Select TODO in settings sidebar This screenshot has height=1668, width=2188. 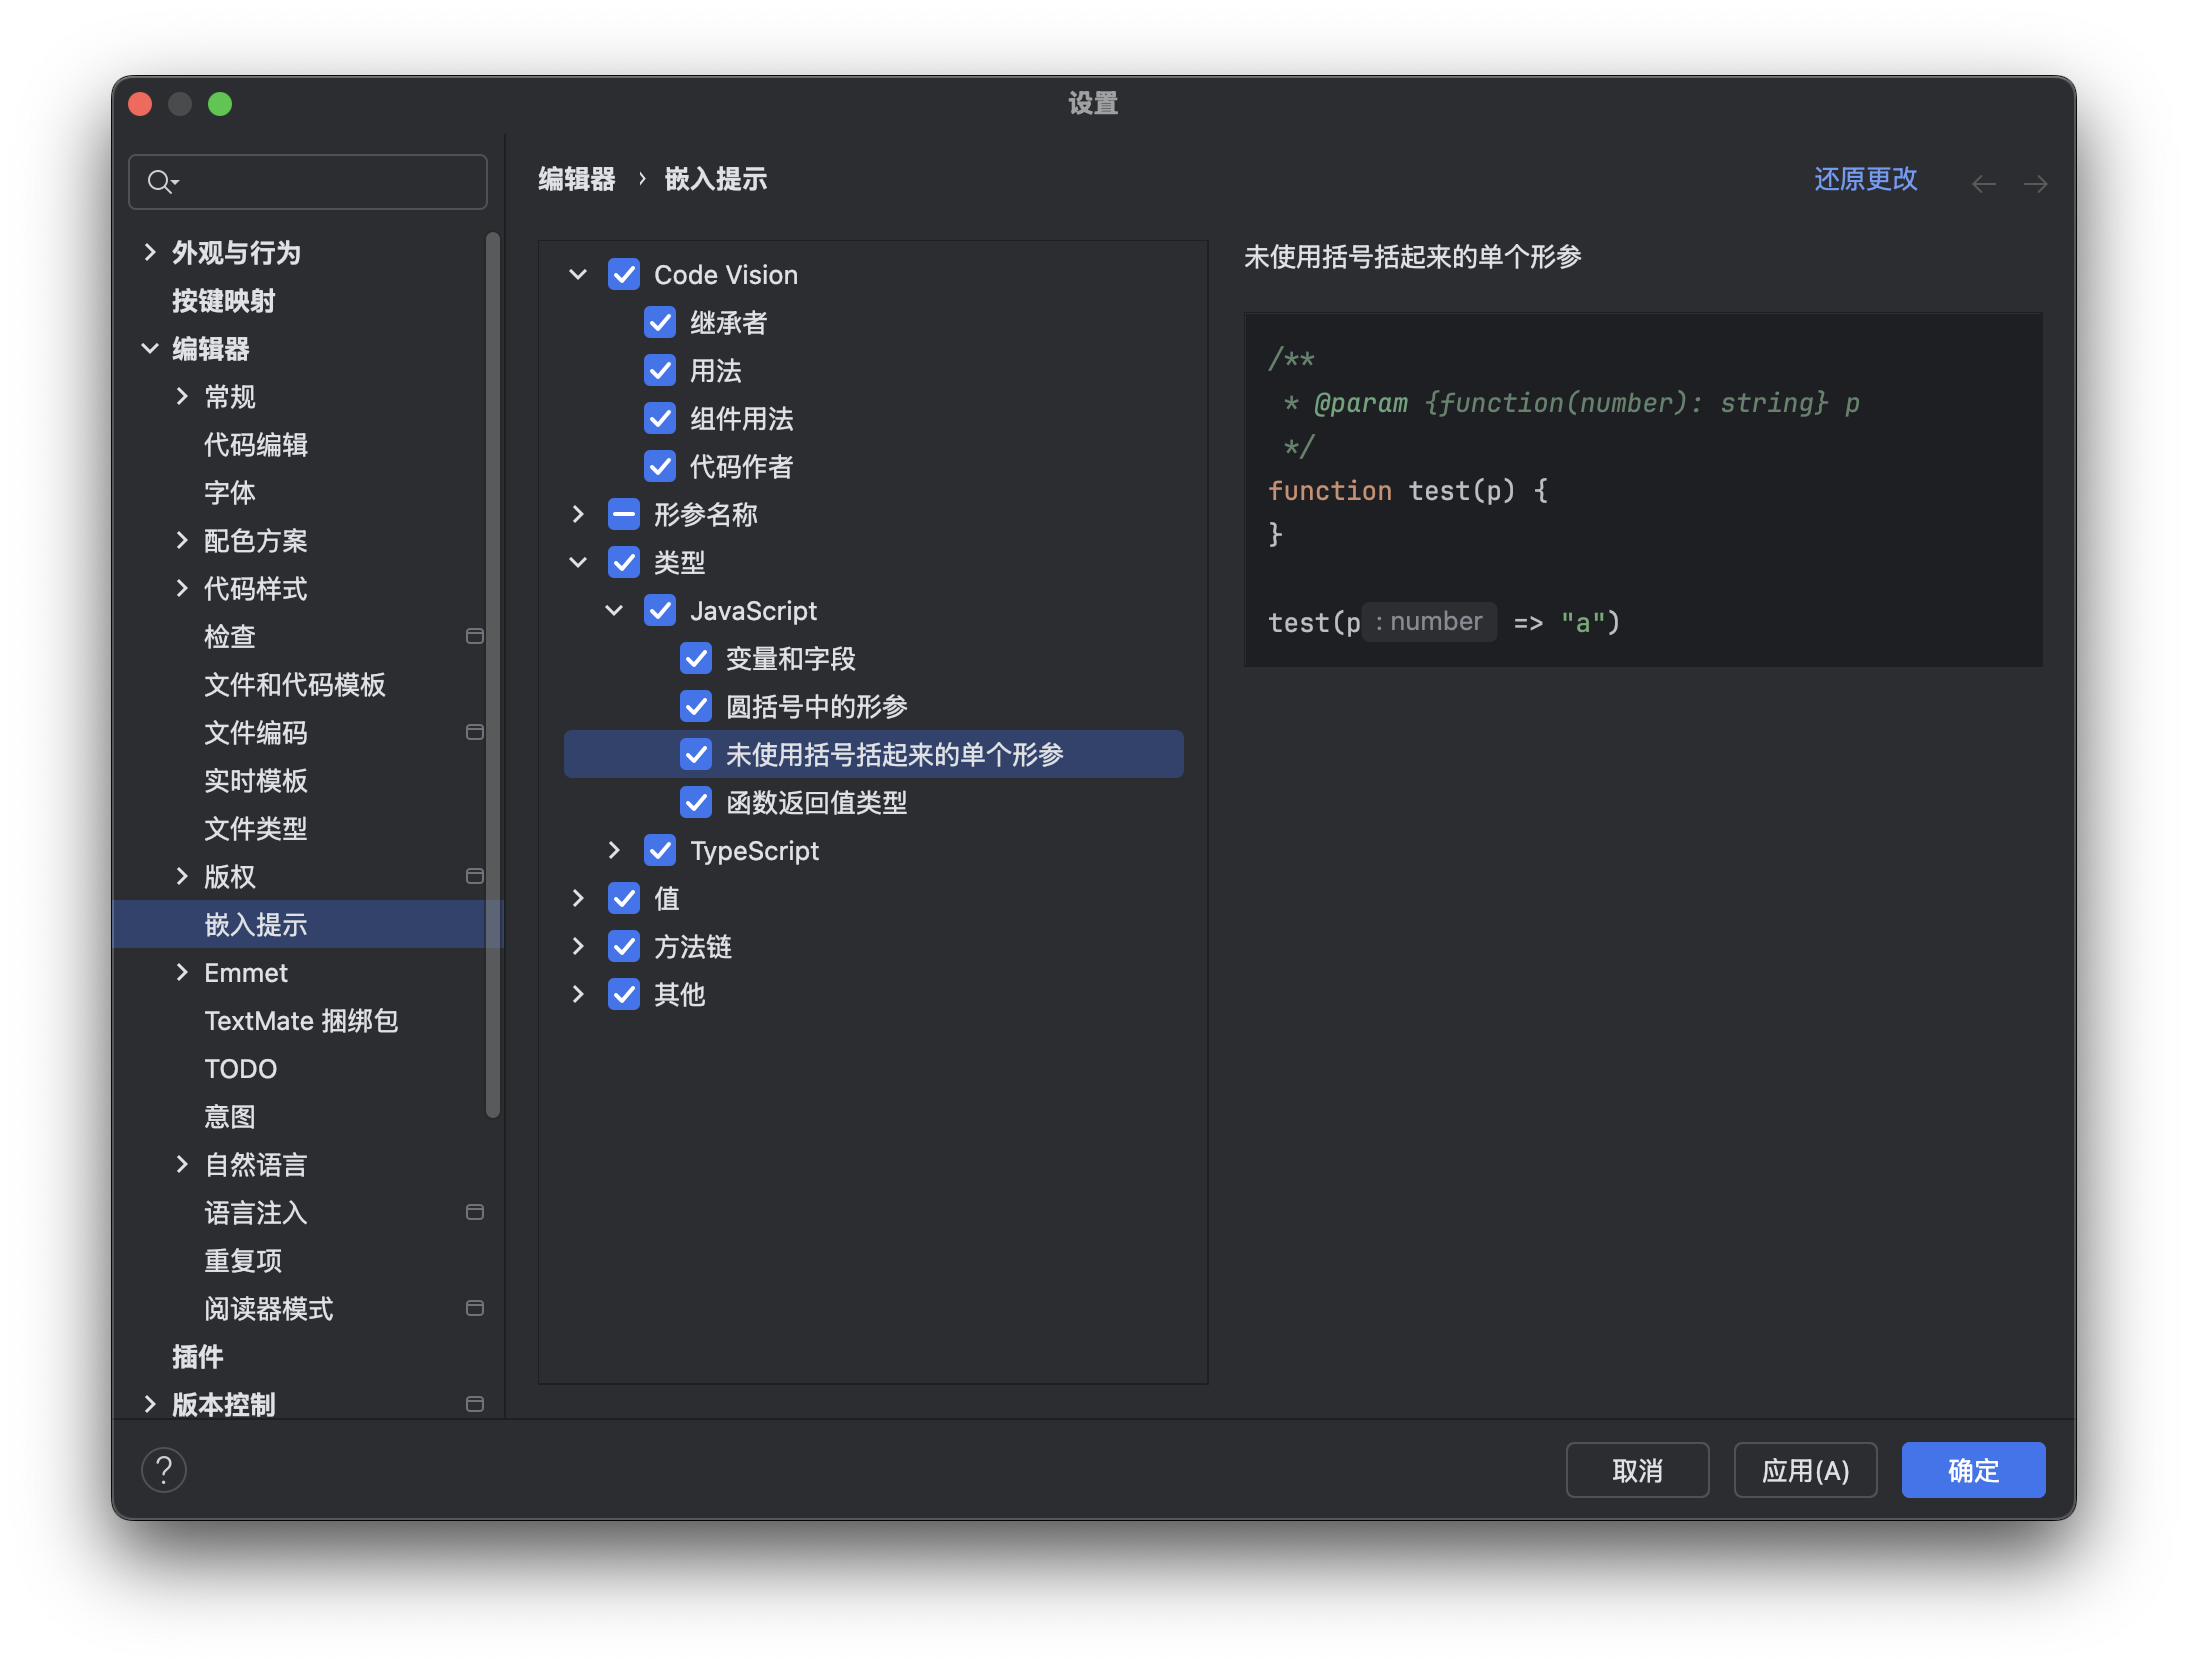coord(240,1069)
